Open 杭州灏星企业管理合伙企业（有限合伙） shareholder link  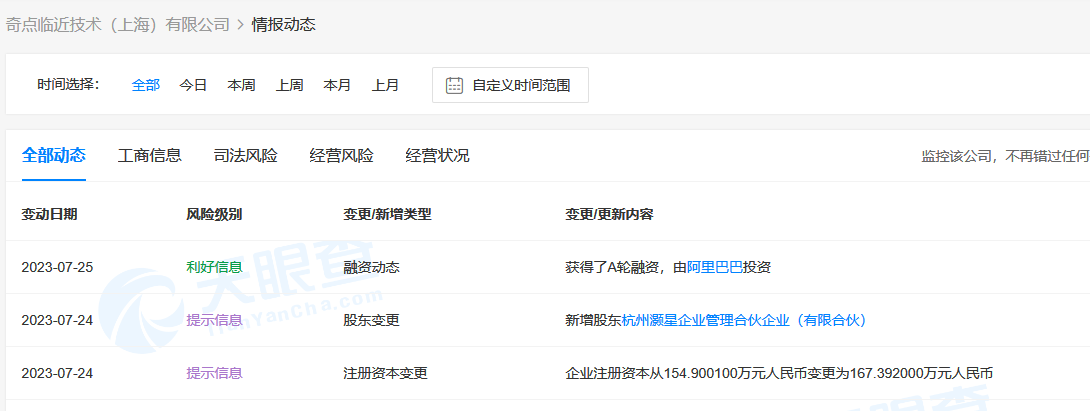point(743,321)
